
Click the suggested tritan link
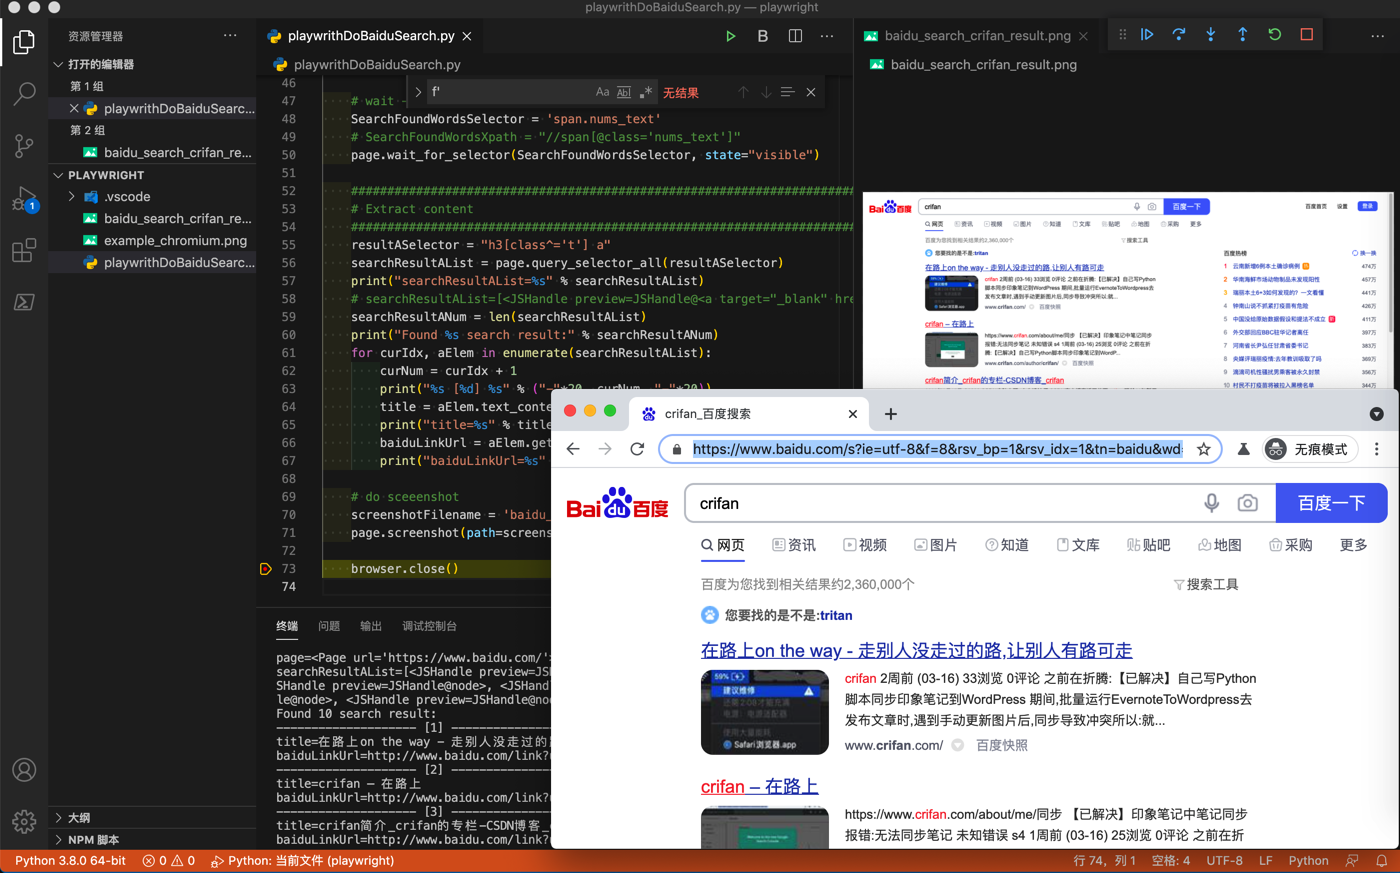(x=836, y=615)
